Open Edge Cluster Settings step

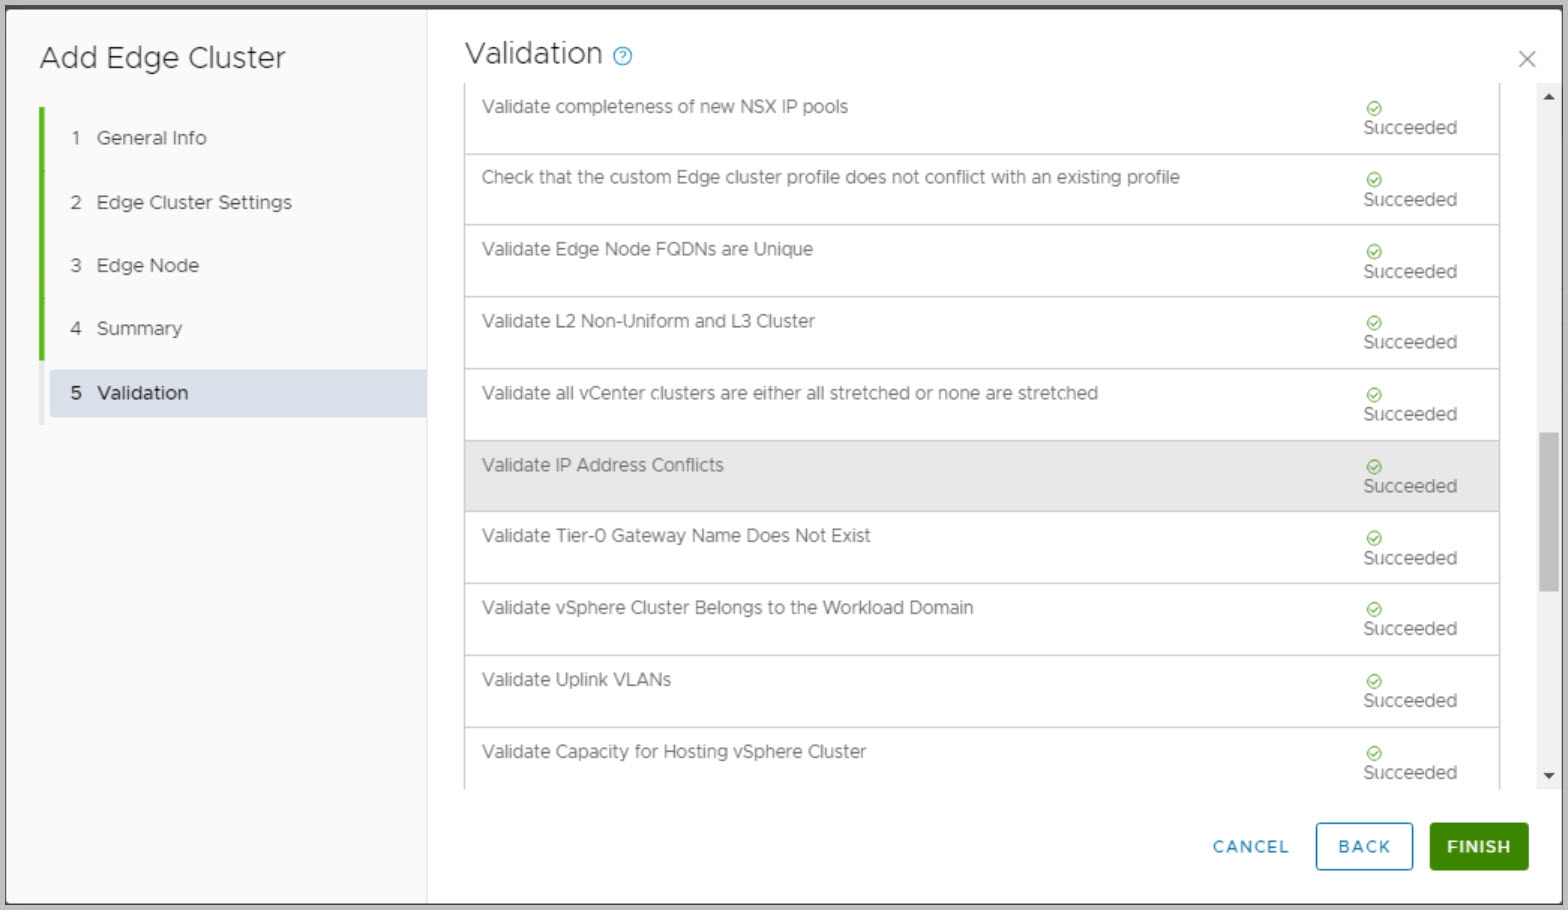pyautogui.click(x=193, y=202)
